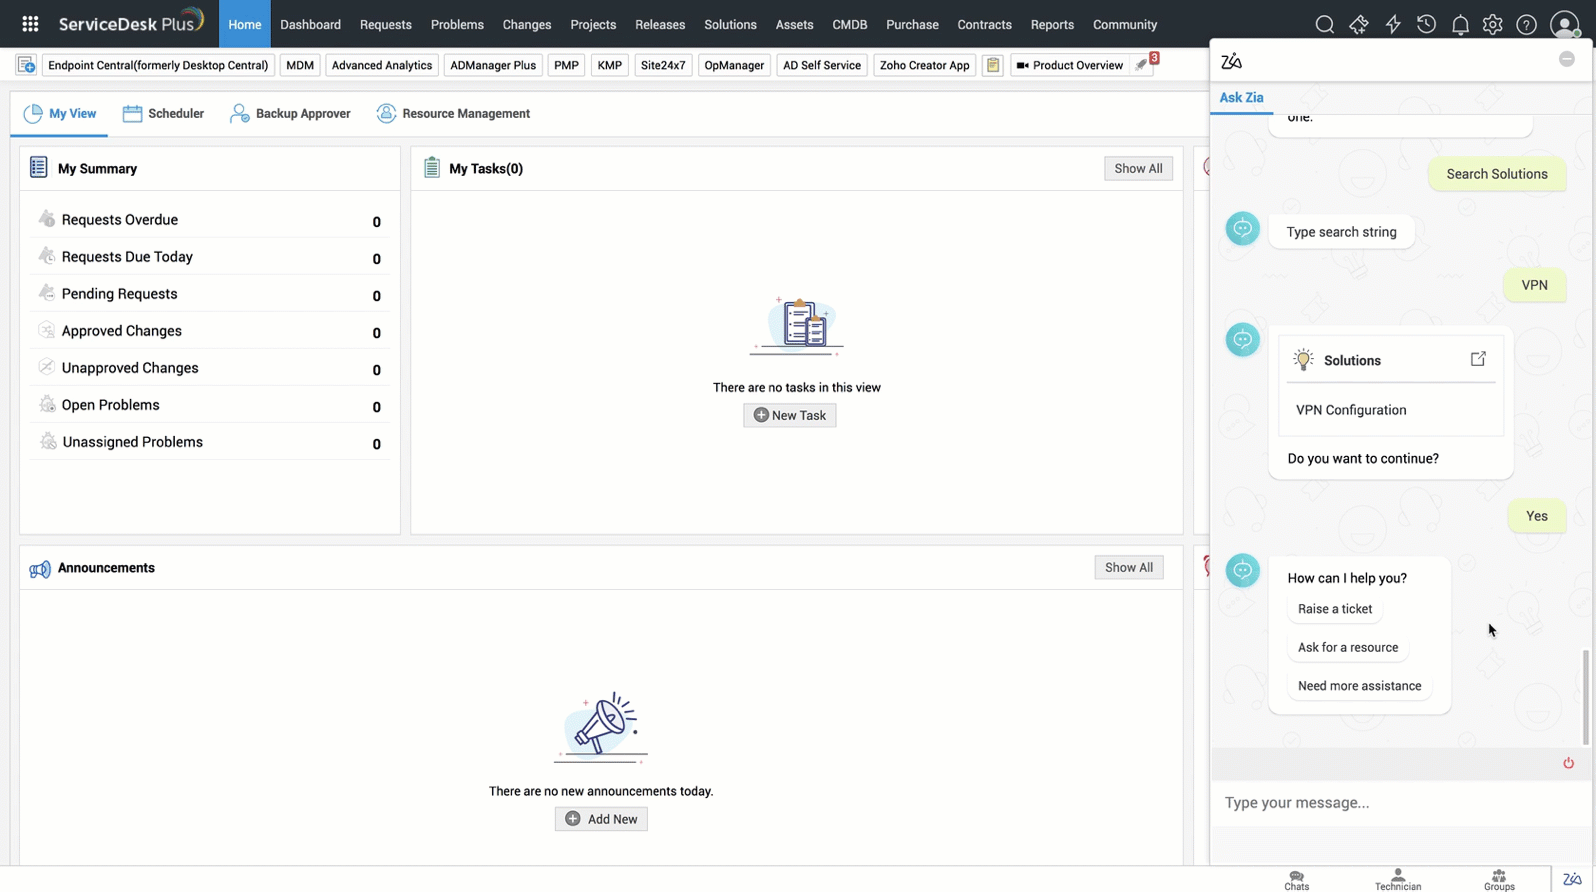Choose Ask for a resource option

tap(1348, 647)
